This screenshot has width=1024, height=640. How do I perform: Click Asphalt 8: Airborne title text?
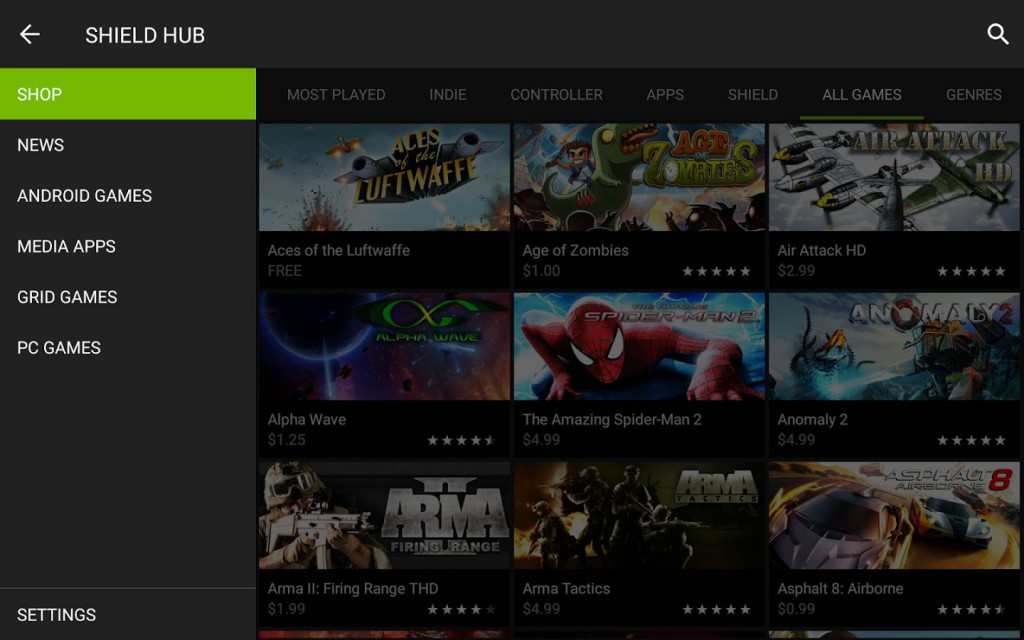[x=840, y=588]
